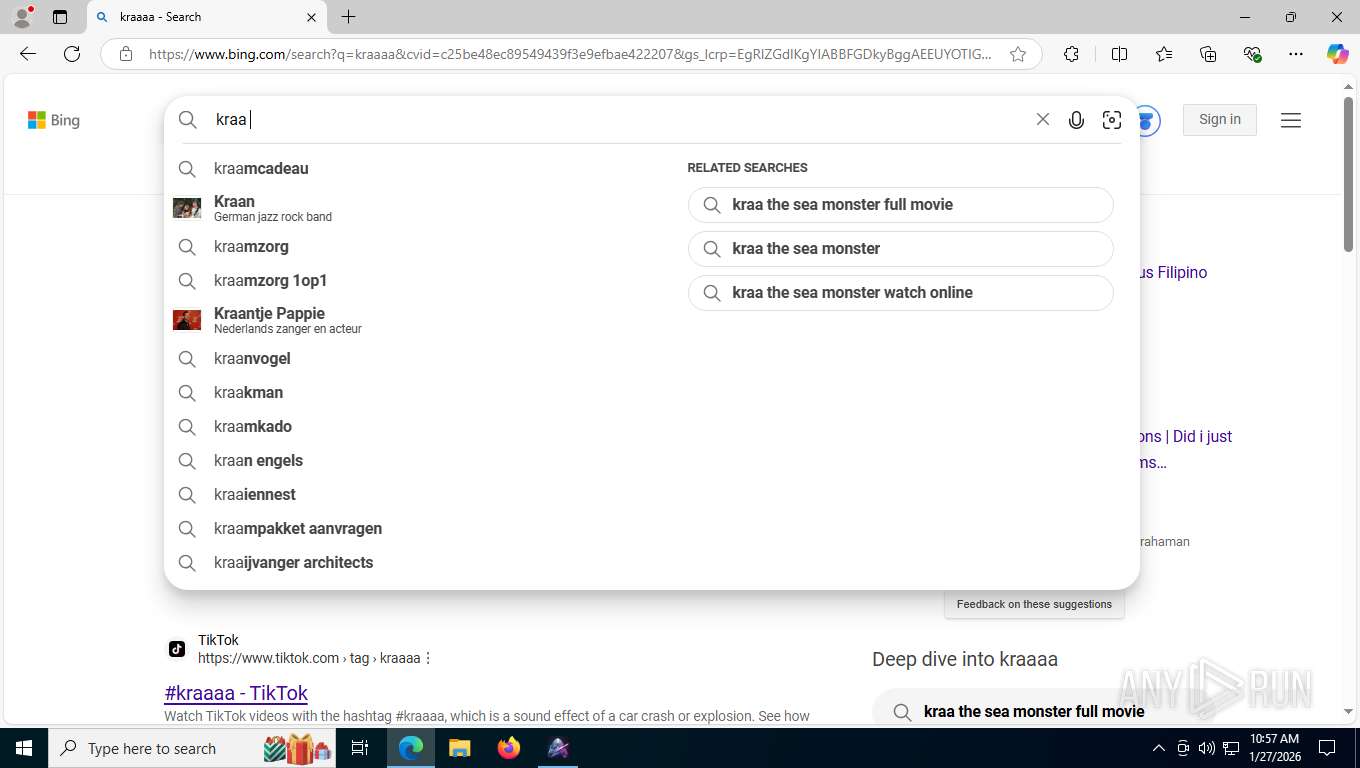
Task: Select suggestion Kraantje Pappie
Action: point(415,320)
